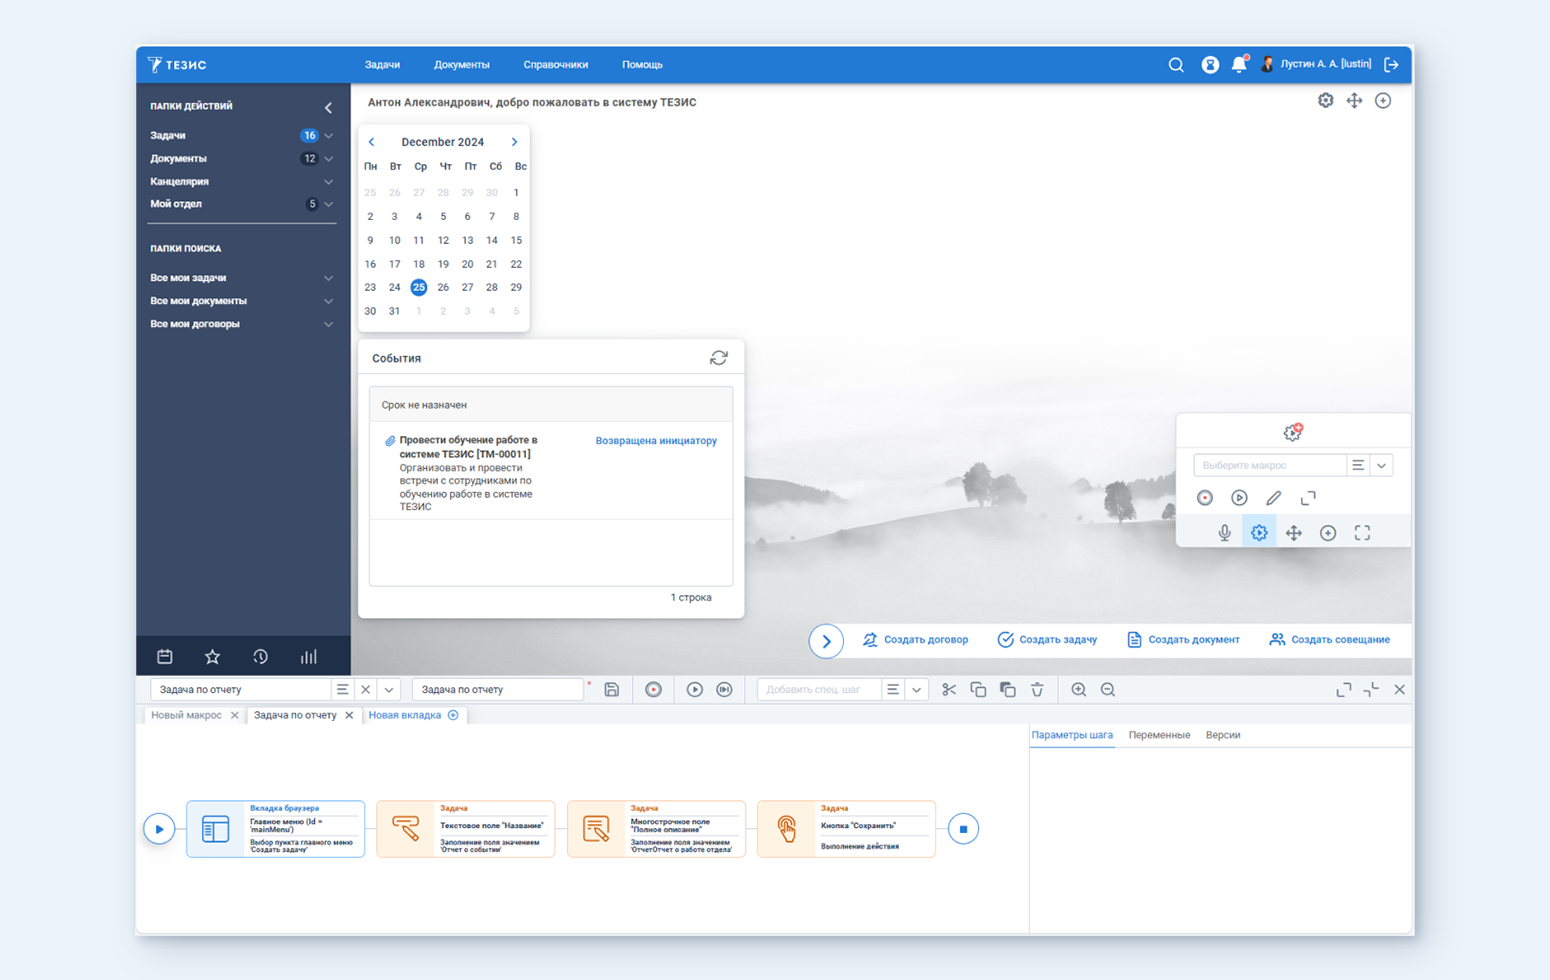
Task: Expand the Документы folder in sidebar
Action: [328, 159]
